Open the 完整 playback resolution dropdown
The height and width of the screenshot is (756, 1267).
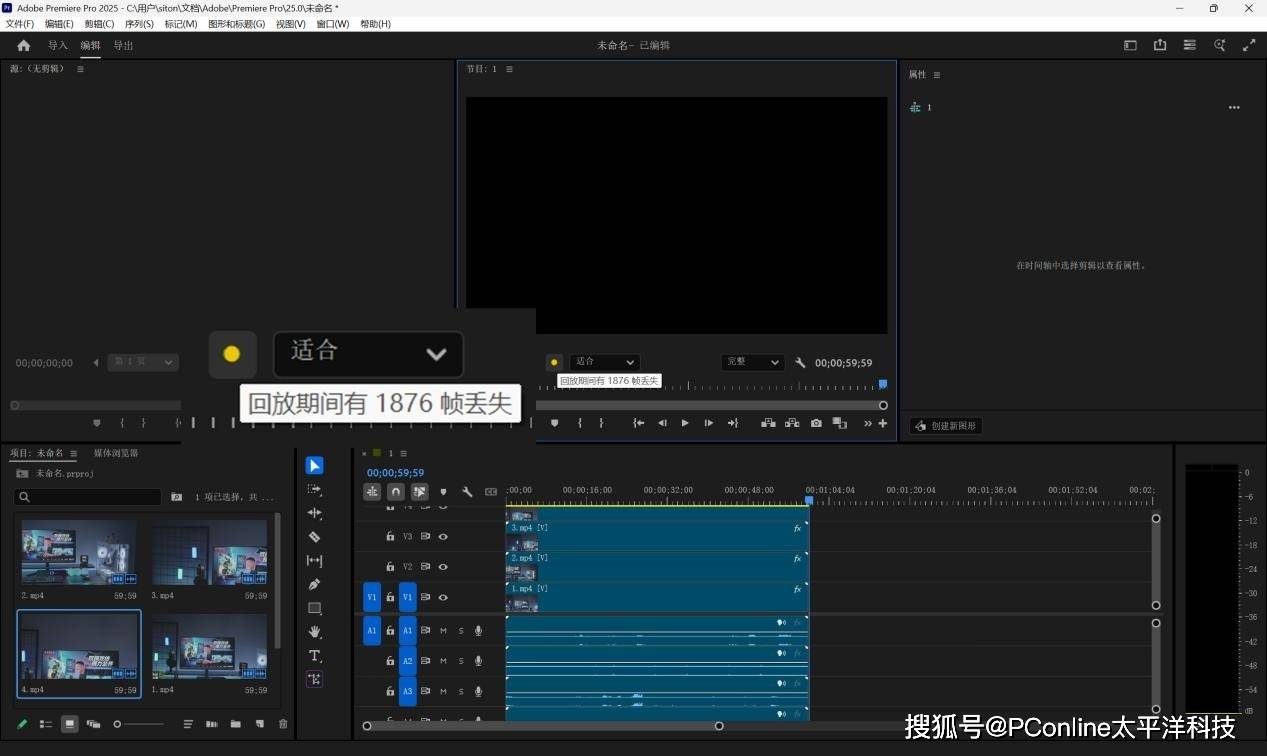[751, 362]
